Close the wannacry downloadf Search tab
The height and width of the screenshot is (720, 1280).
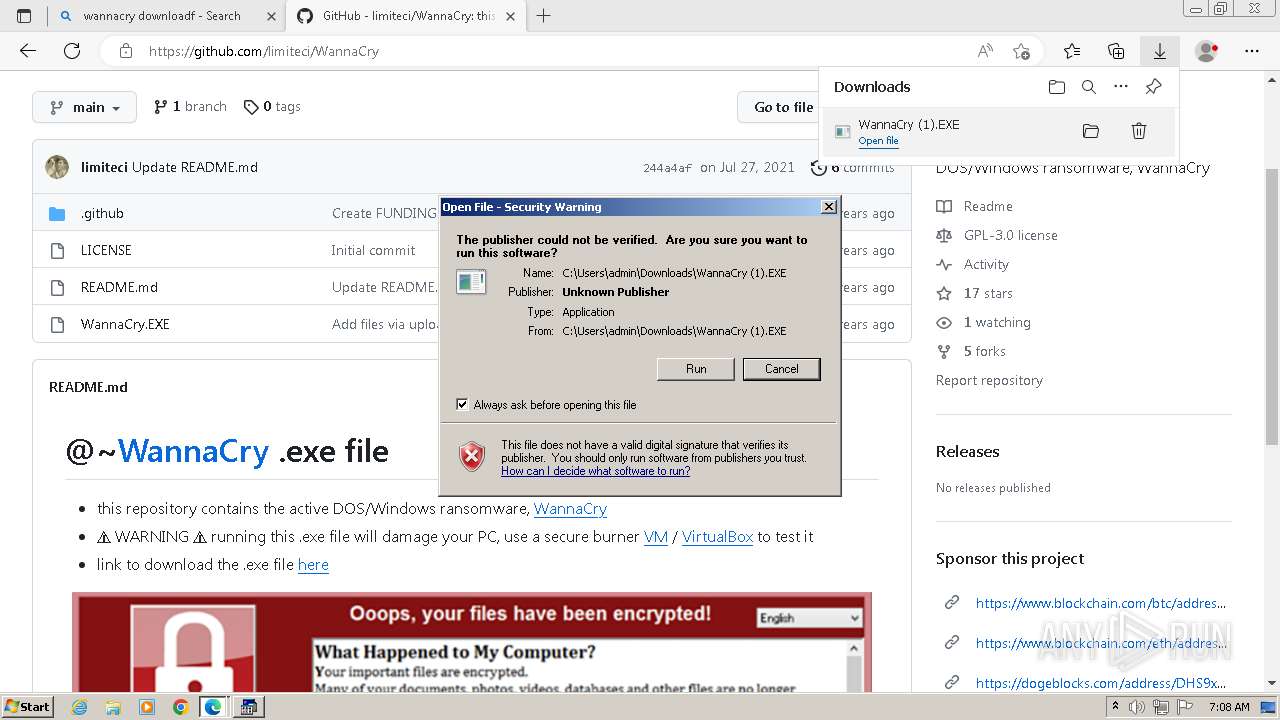pyautogui.click(x=271, y=16)
